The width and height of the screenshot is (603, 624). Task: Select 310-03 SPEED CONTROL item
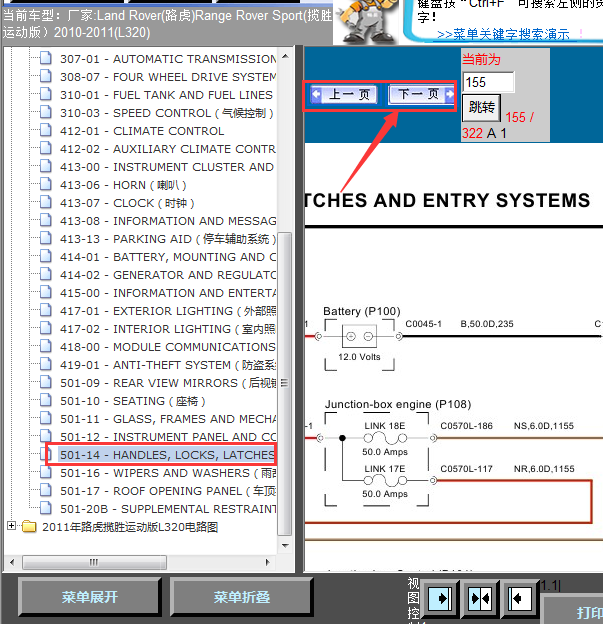pos(166,113)
